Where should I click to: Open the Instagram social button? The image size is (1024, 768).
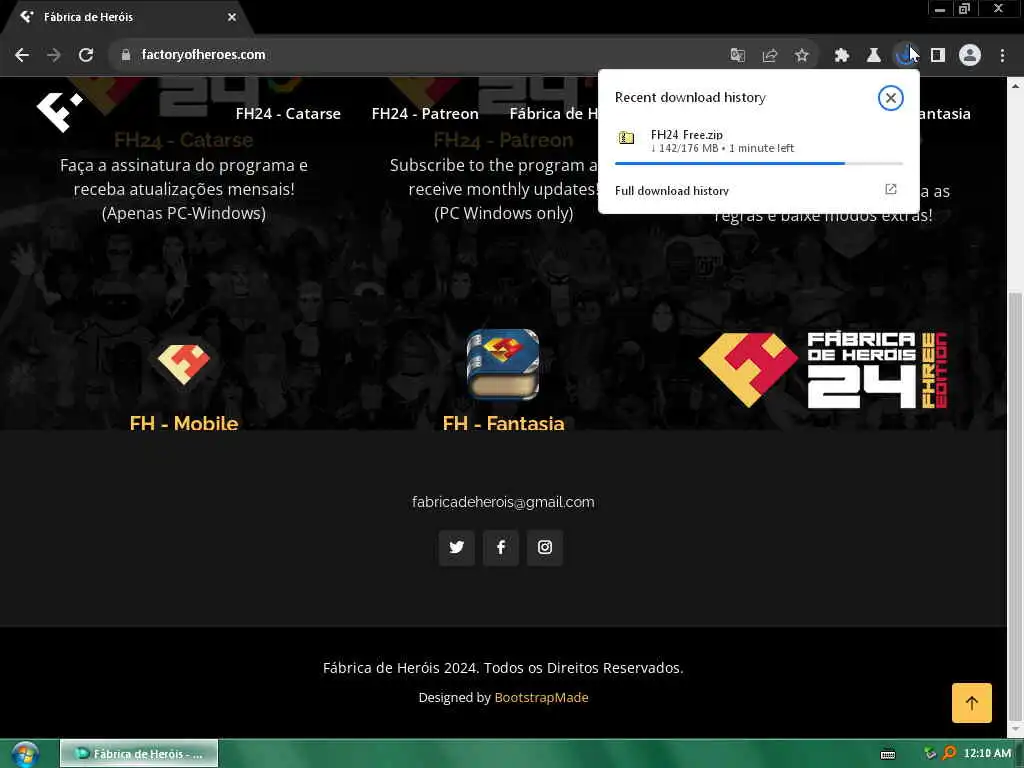(x=545, y=547)
